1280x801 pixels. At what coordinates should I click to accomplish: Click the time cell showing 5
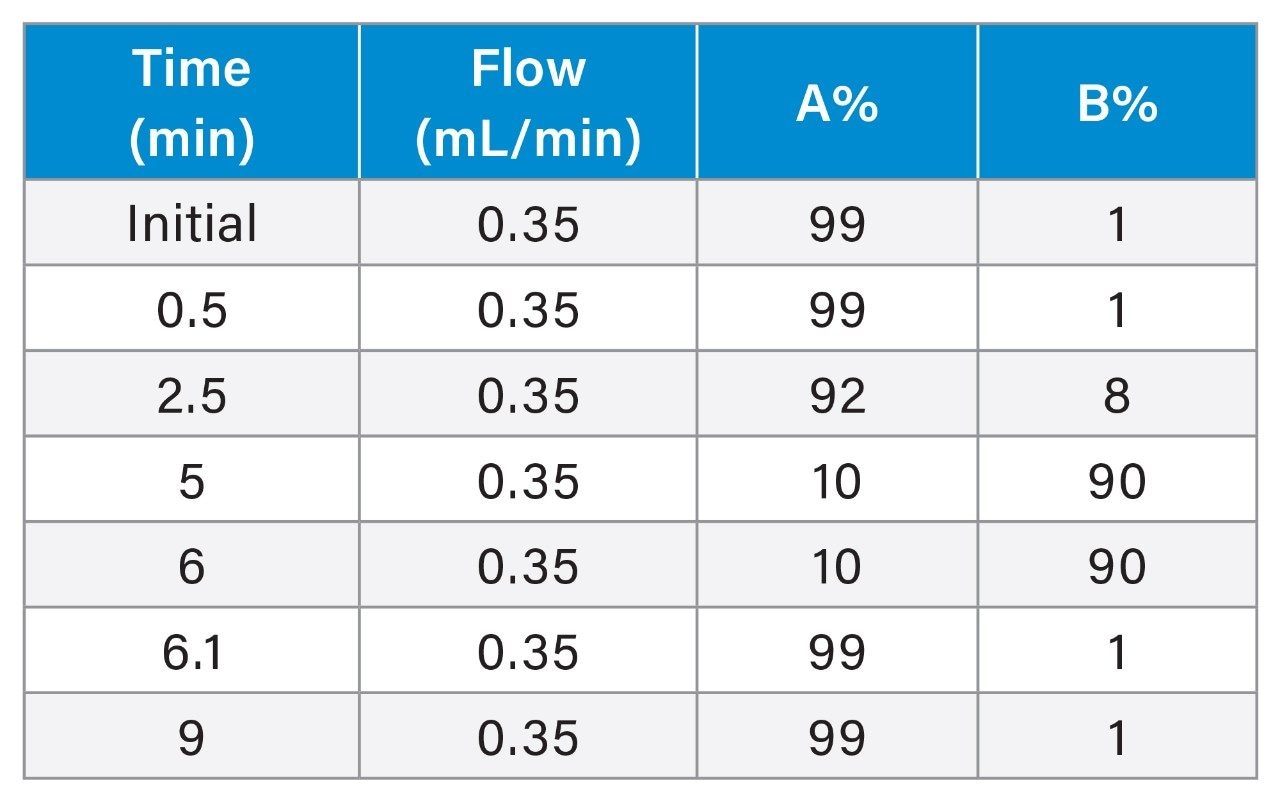pyautogui.click(x=192, y=480)
